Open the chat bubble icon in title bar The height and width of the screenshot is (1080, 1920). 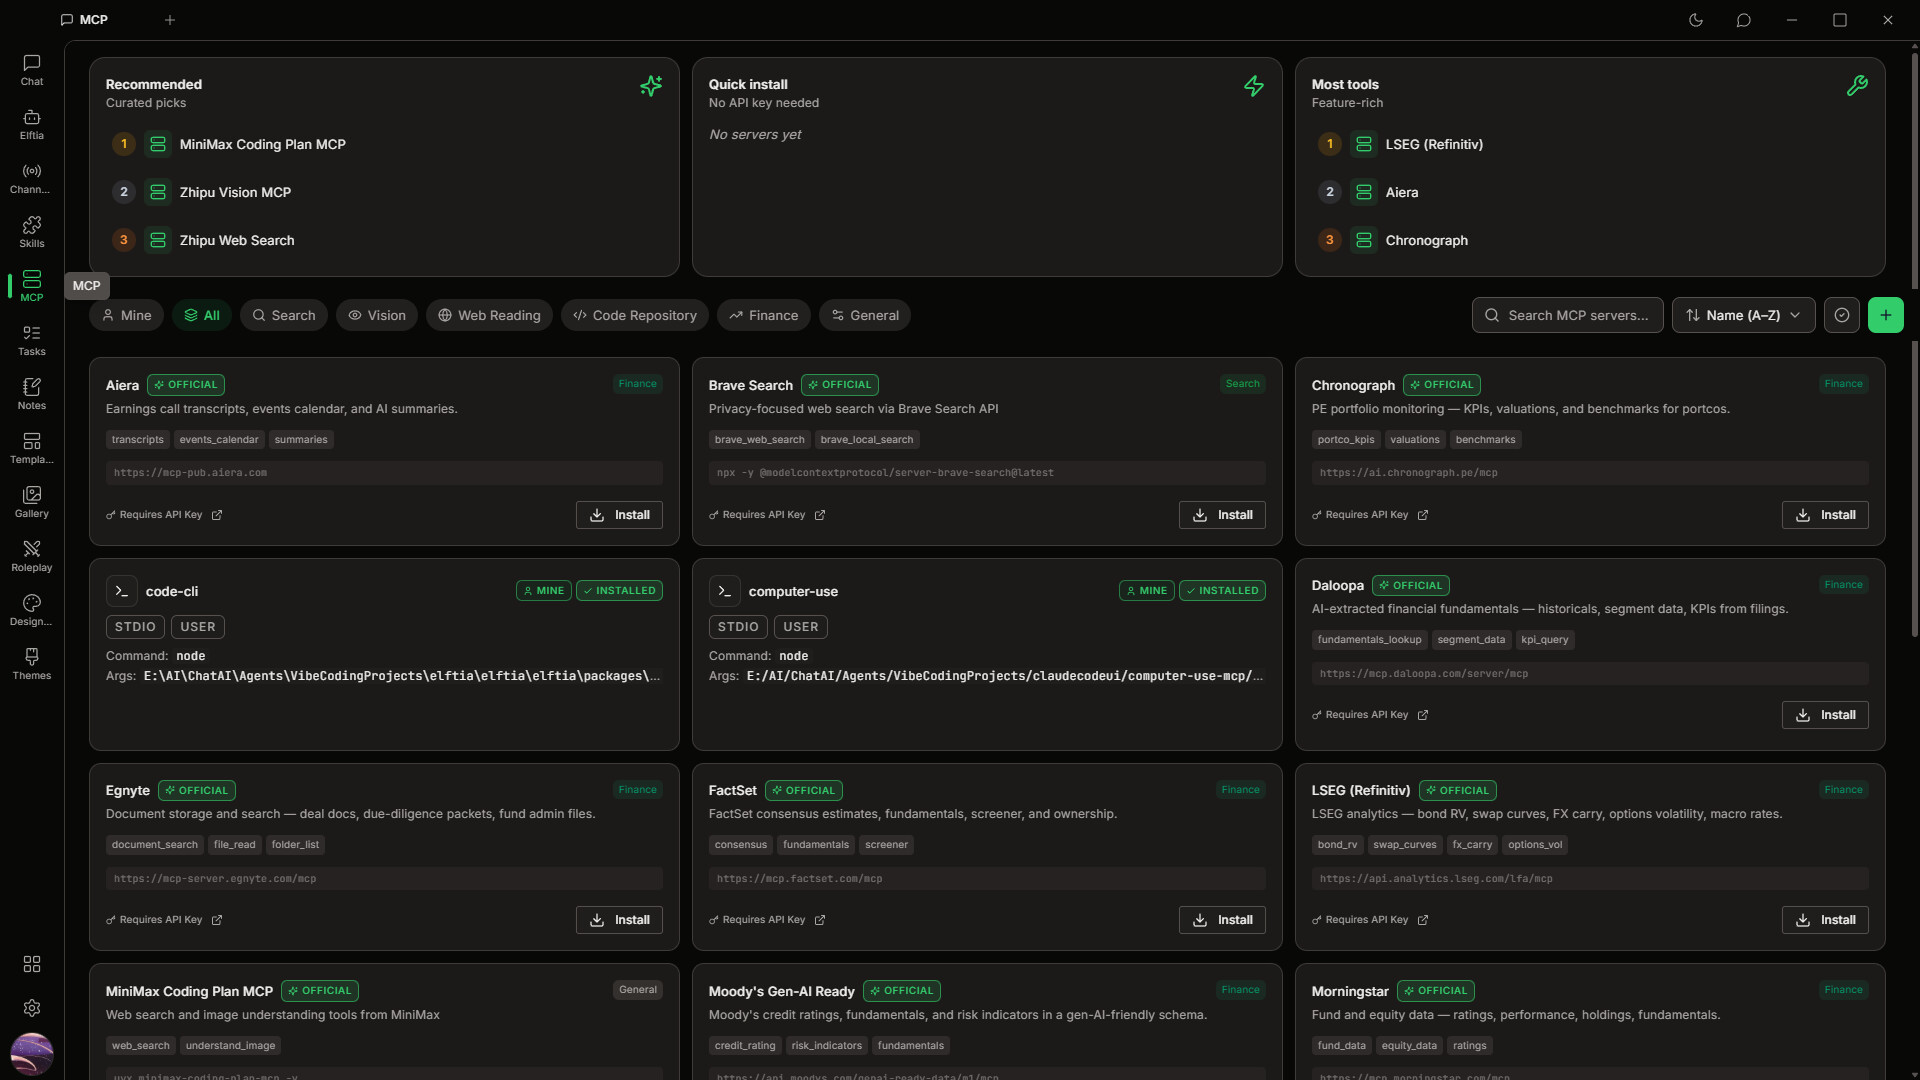click(1744, 20)
